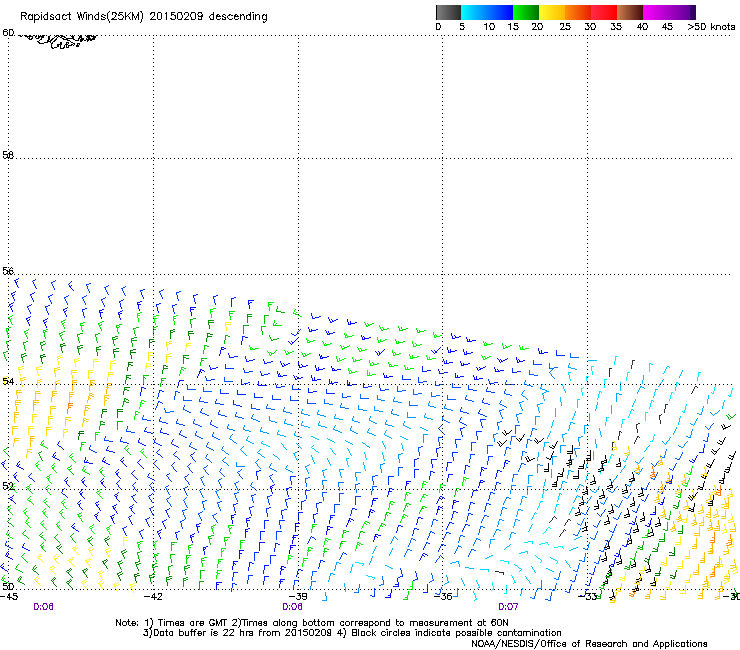Click the red 30-35 knots color swatch
740x650 pixels.
[x=604, y=12]
